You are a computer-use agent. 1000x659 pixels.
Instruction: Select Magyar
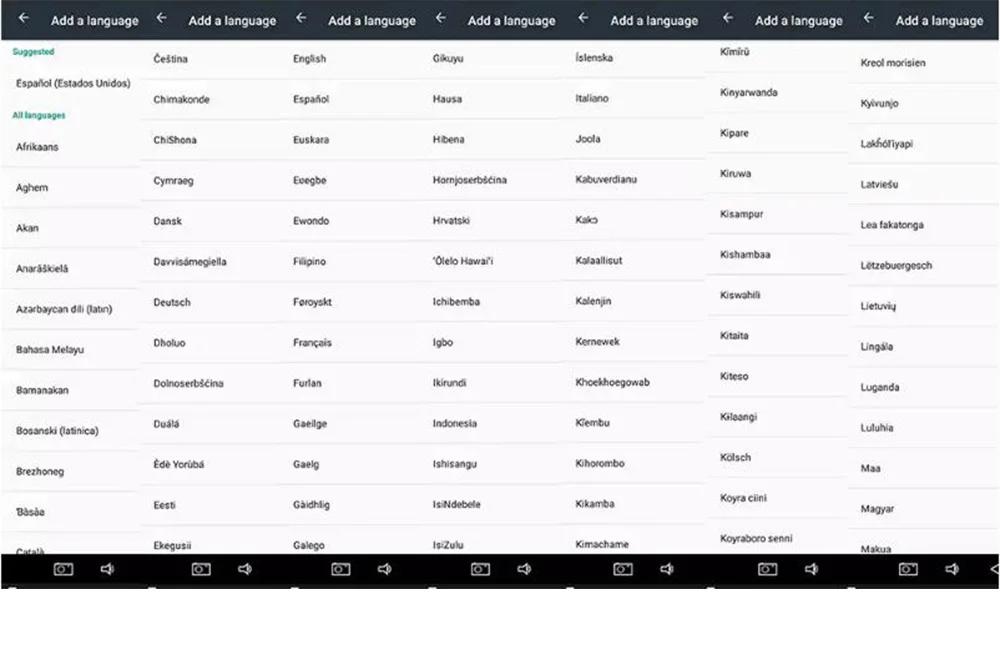[923, 509]
